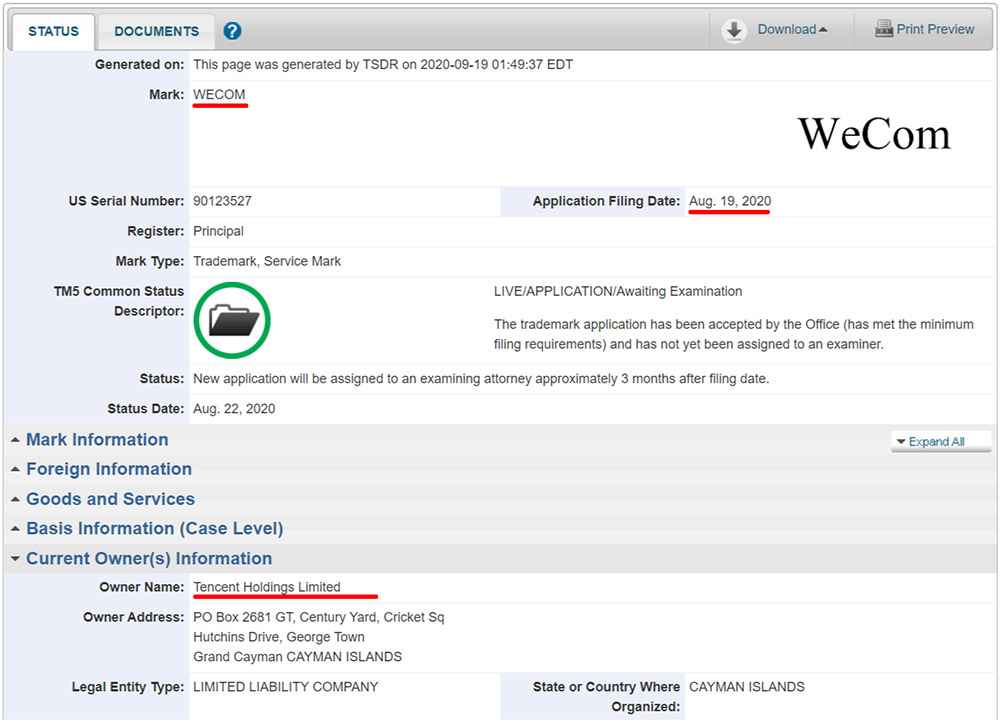1000x720 pixels.
Task: Click the download arrow icon
Action: (734, 30)
